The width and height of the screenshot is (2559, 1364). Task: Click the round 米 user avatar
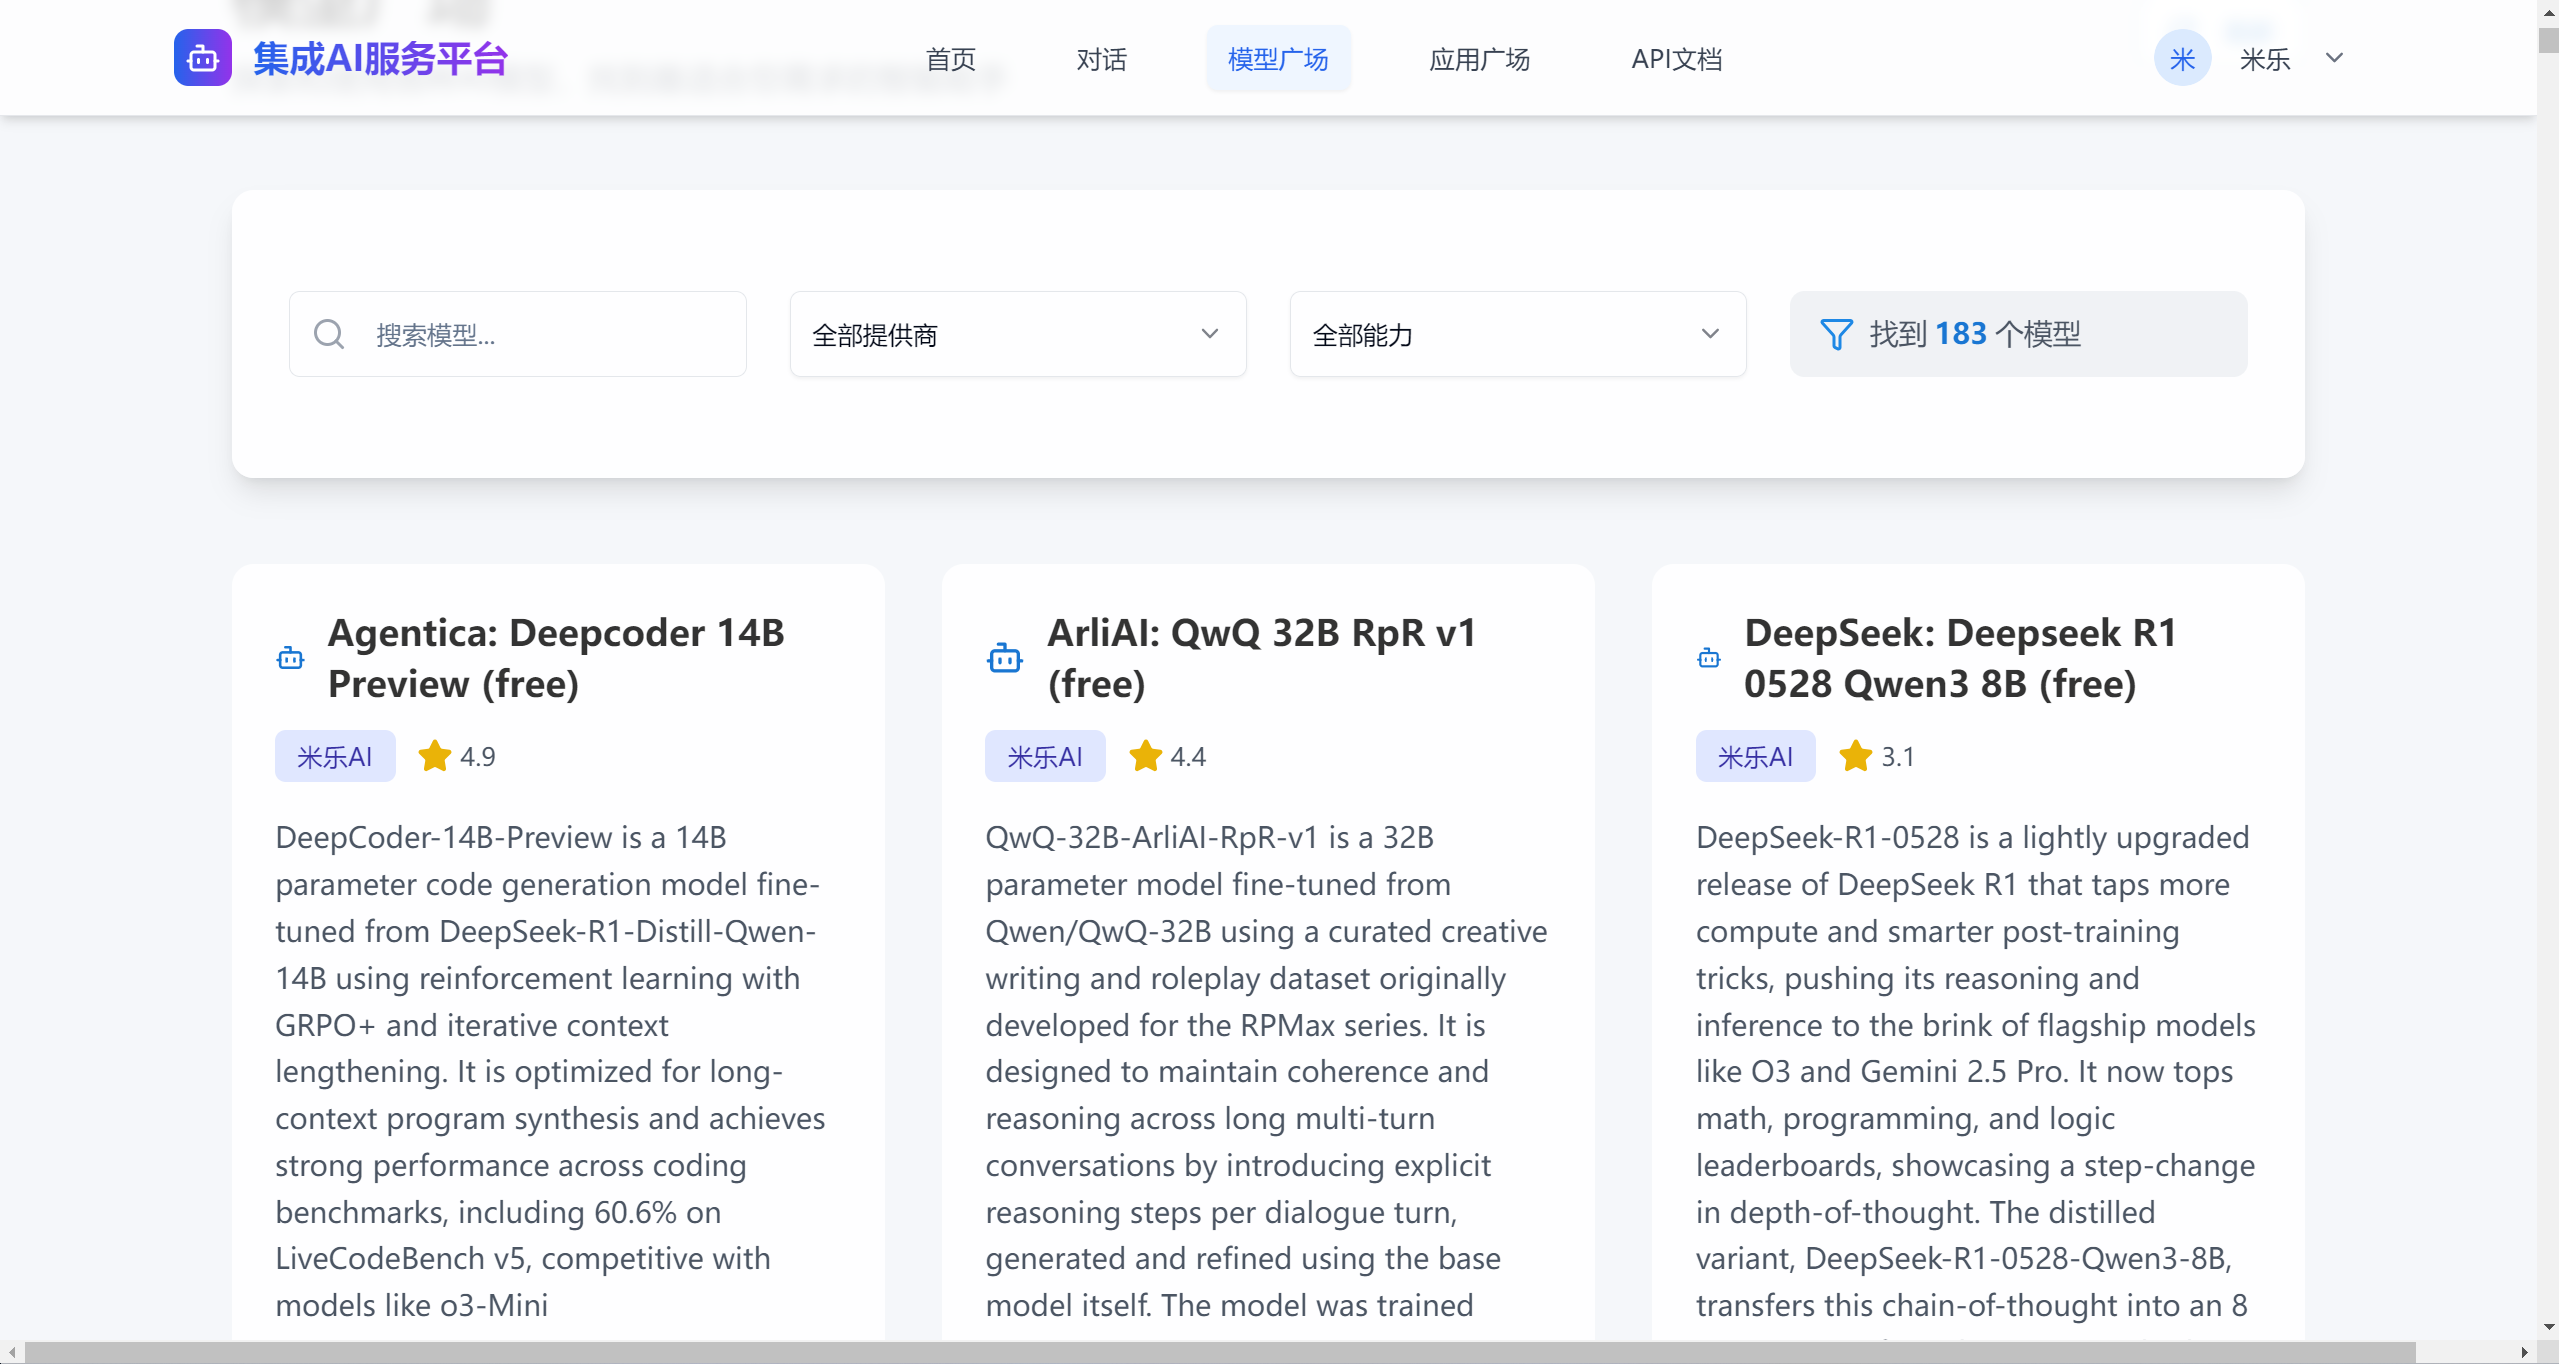click(x=2182, y=58)
